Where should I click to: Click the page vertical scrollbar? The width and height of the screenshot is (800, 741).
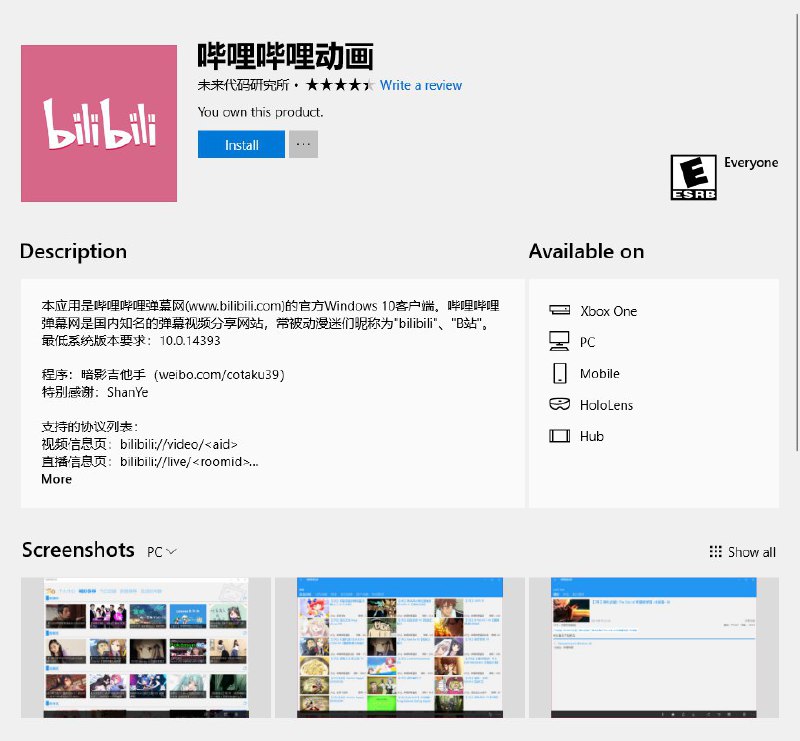[x=797, y=232]
